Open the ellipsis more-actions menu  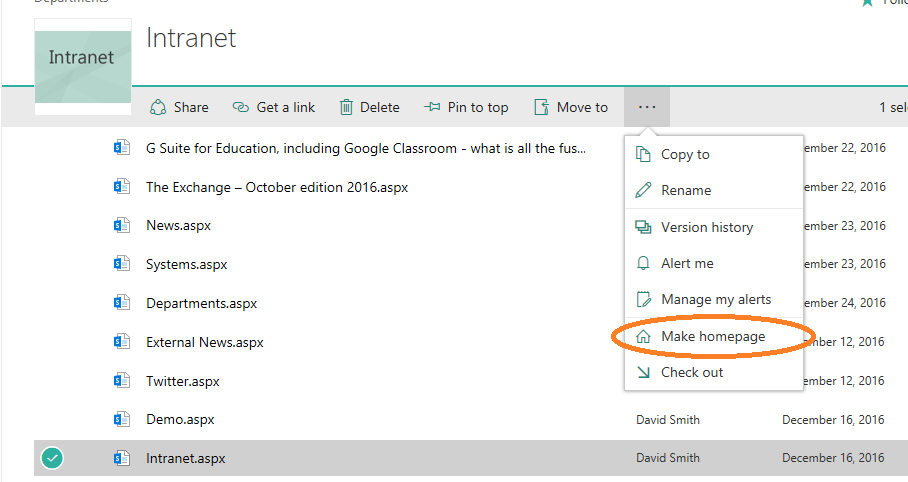(647, 107)
